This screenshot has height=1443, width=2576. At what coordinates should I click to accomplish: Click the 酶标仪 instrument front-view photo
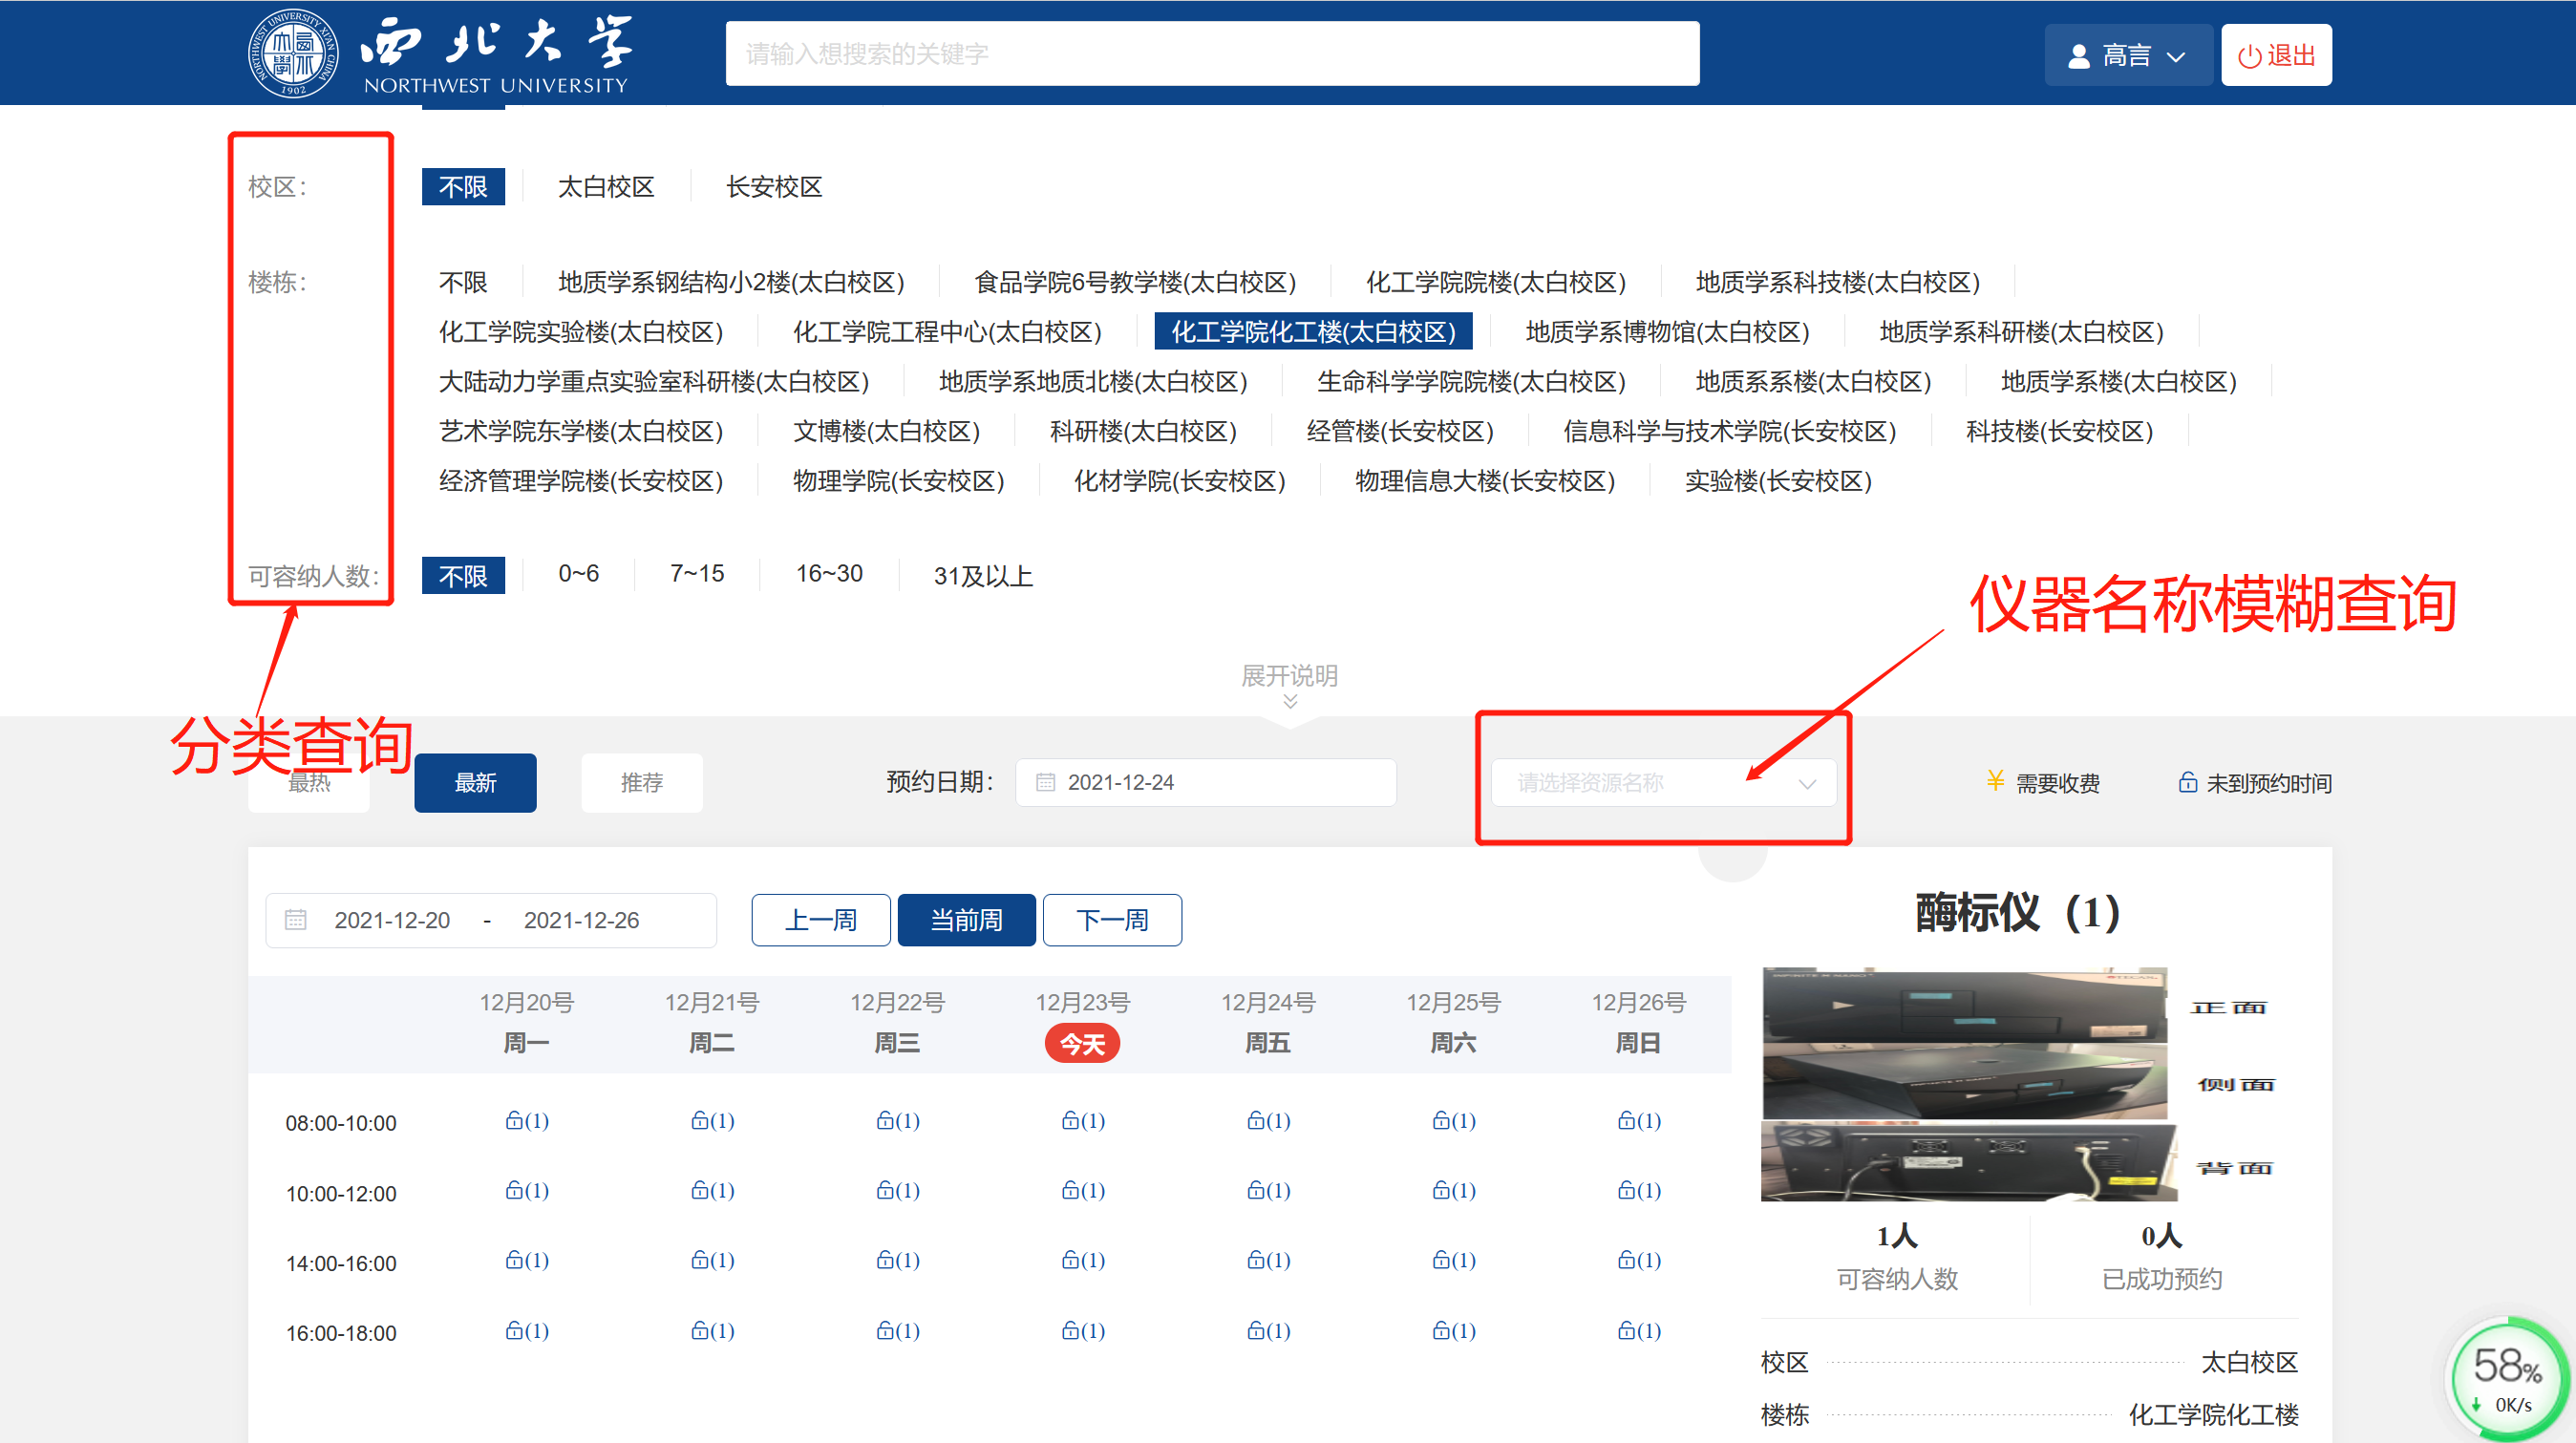pos(1963,1004)
